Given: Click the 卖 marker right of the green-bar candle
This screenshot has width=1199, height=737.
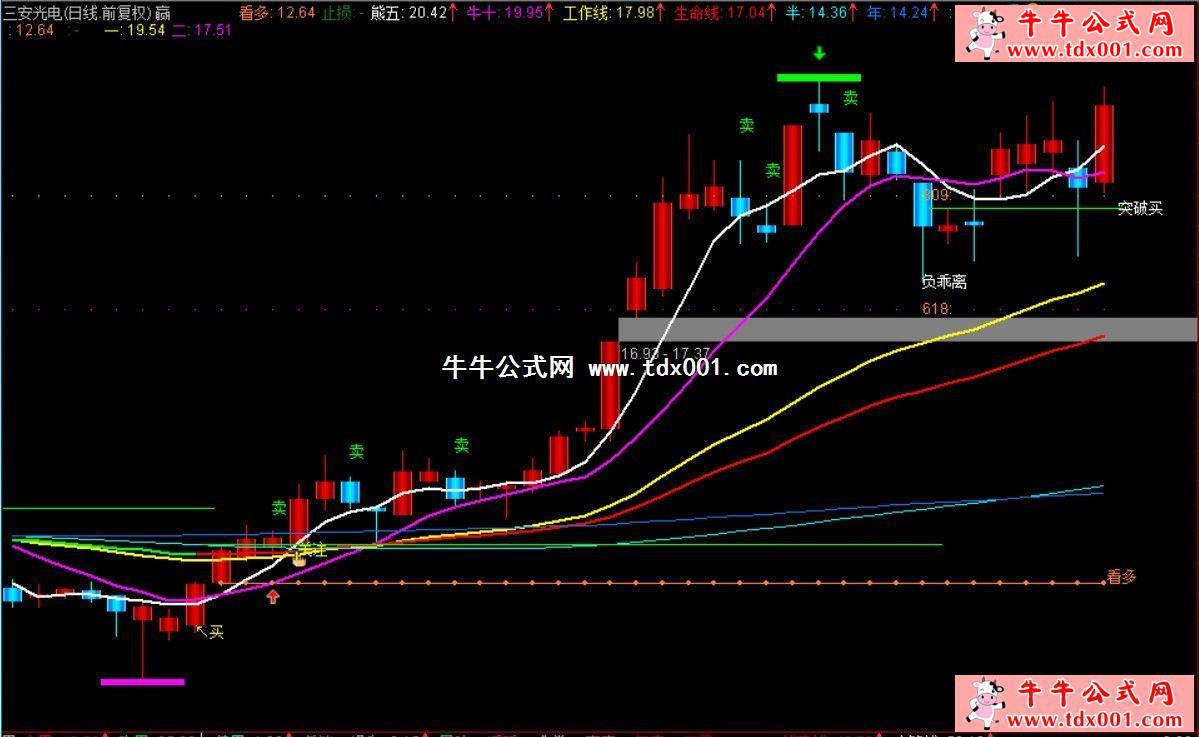Looking at the screenshot, I should [x=850, y=98].
